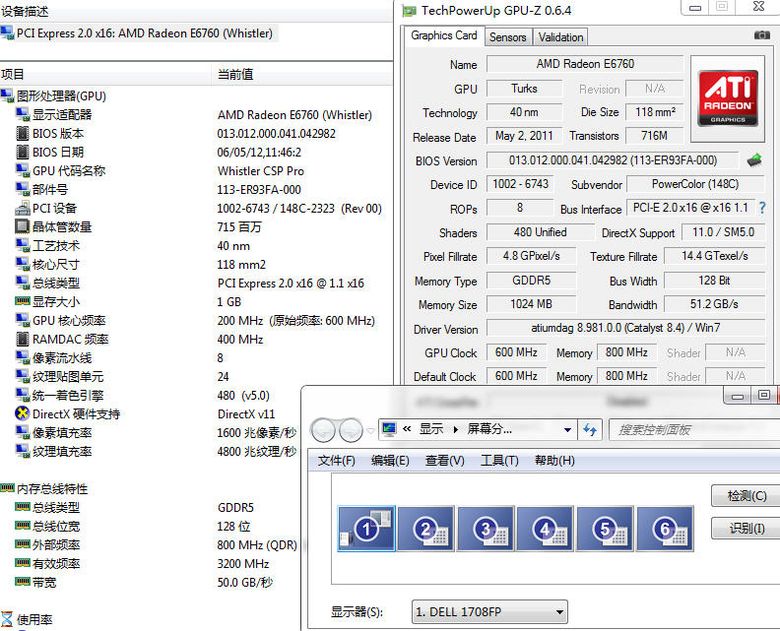780x631 pixels.
Task: Open the 显示器(S) DELL 1708FP dropdown
Action: 489,612
